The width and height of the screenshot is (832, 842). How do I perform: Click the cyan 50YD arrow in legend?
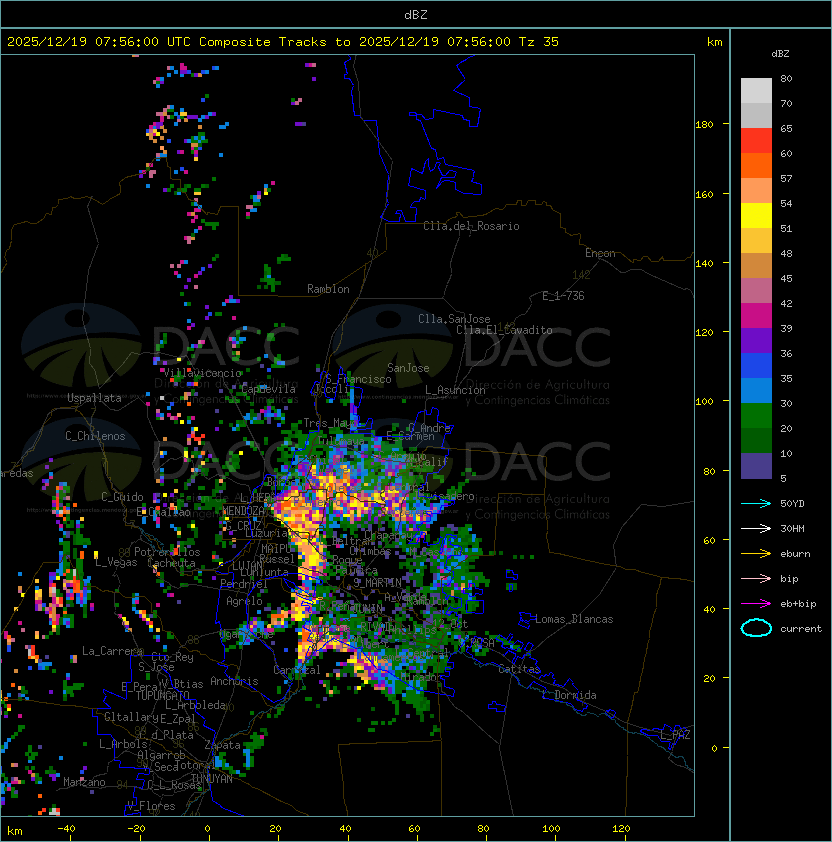[756, 503]
